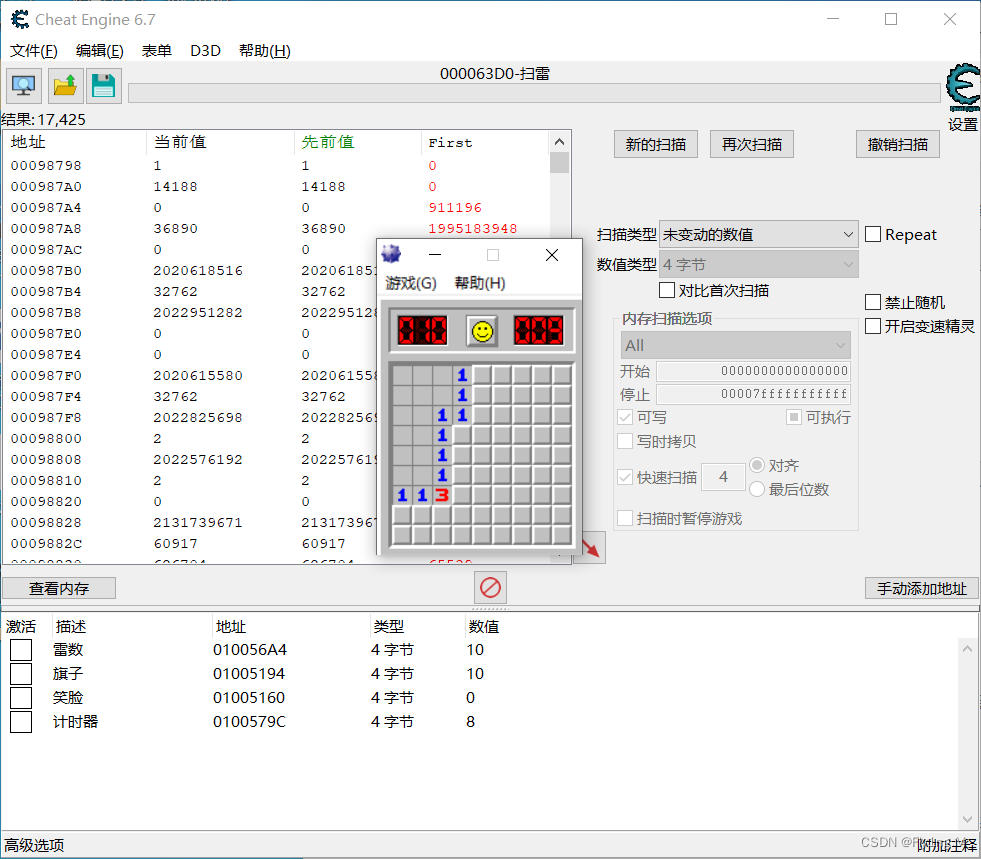Open the process list via computer icon
Image resolution: width=981 pixels, height=859 pixels.
coord(22,86)
